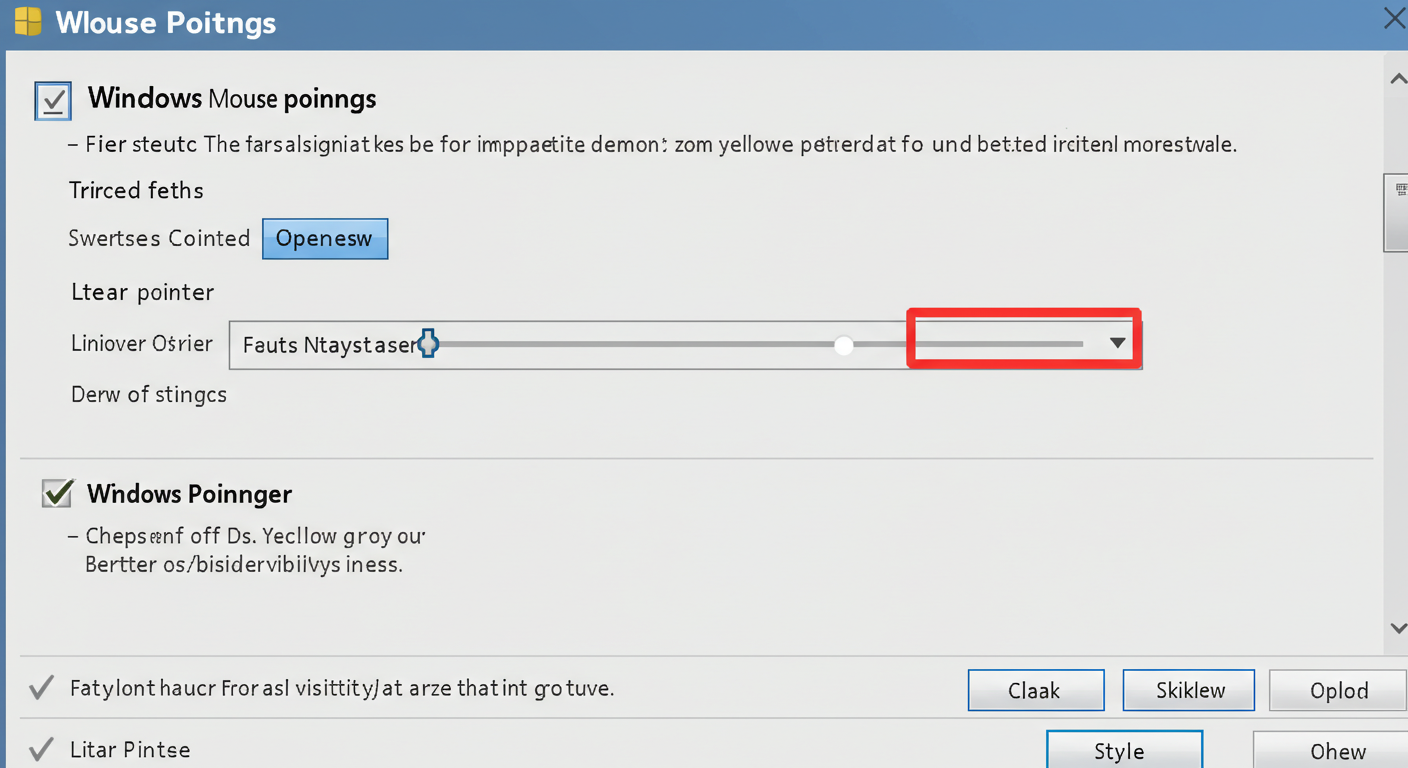The image size is (1408, 768).
Task: Click the Claak button
Action: point(1036,690)
